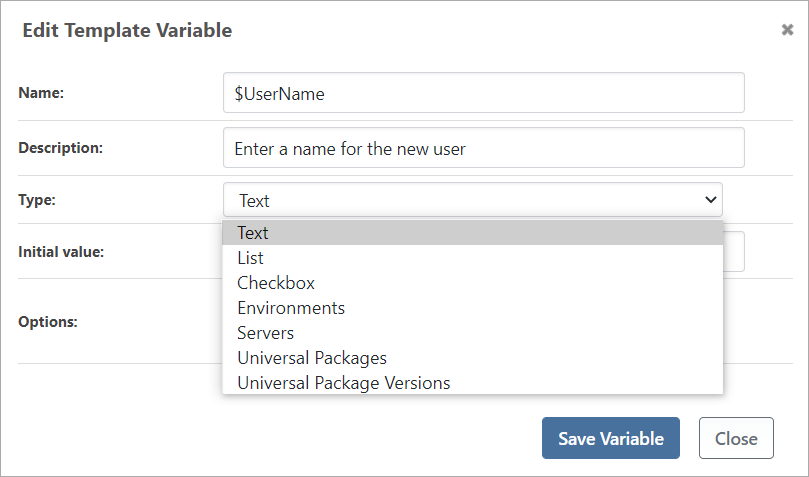Screen dimensions: 809x477
Task: Click the Type: field label
Action: [x=37, y=200]
